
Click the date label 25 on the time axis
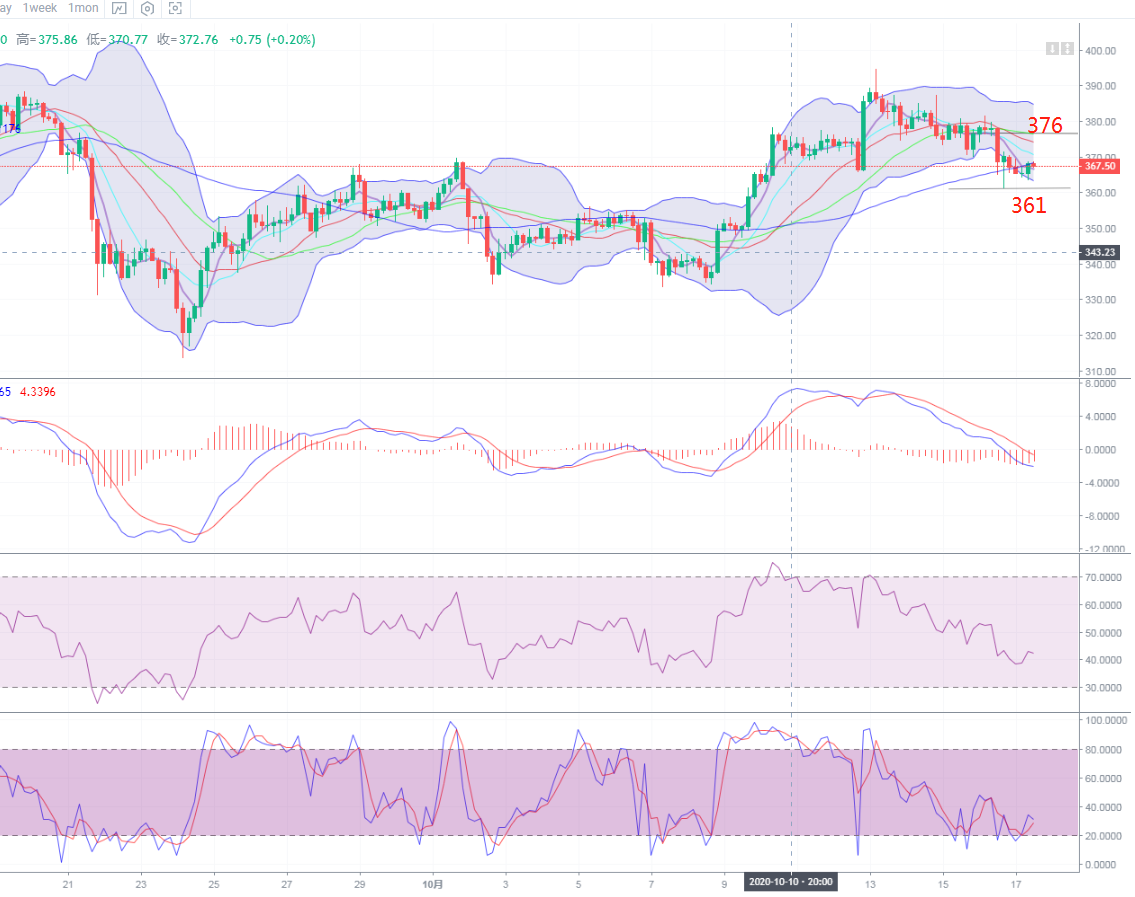214,884
